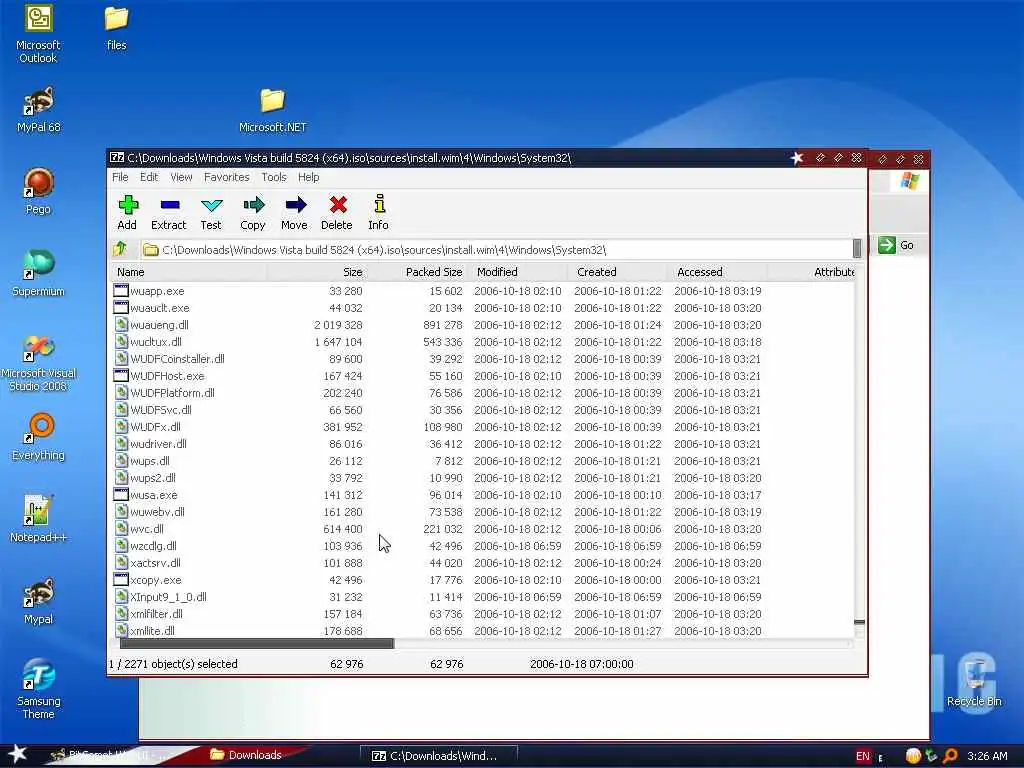Select file XInput9_1_0.dll
The width and height of the screenshot is (1024, 768).
click(168, 597)
